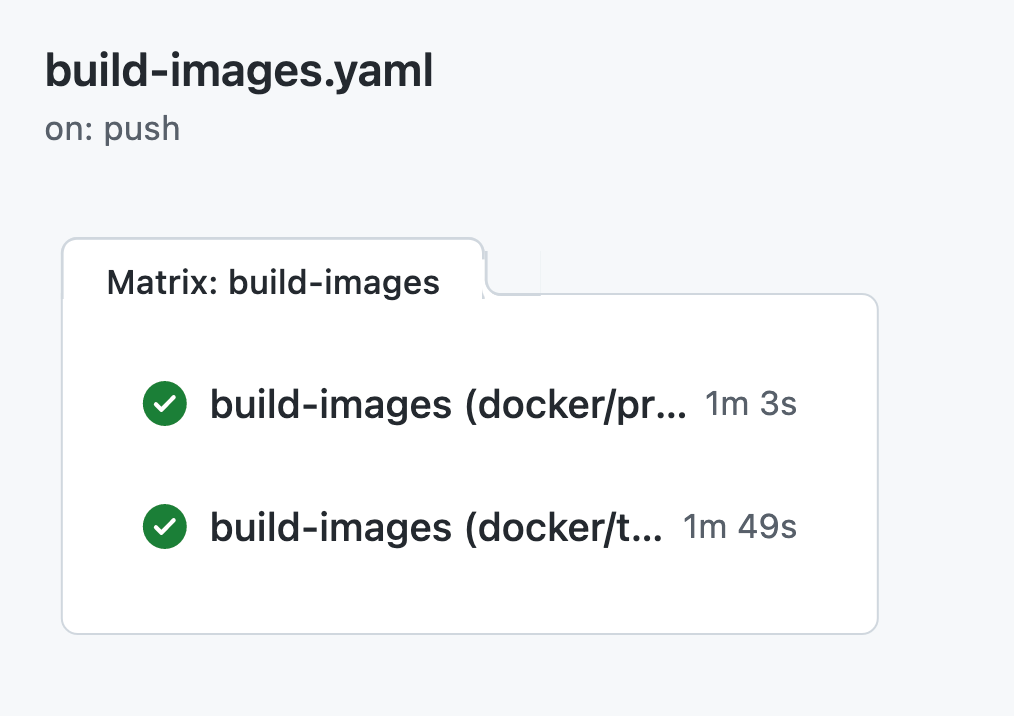
Task: Open the build-images (docker/pr…) job
Action: pyautogui.click(x=448, y=405)
